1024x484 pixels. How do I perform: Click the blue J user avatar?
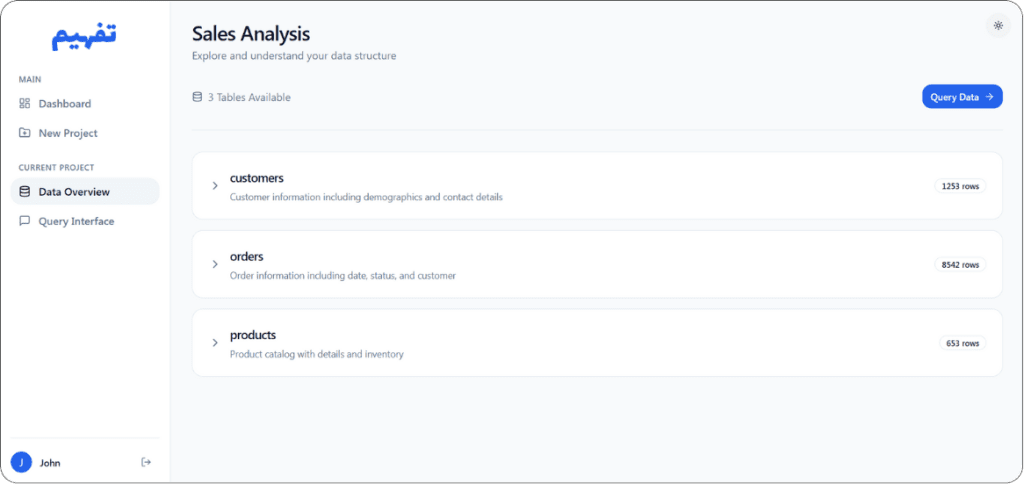click(22, 462)
